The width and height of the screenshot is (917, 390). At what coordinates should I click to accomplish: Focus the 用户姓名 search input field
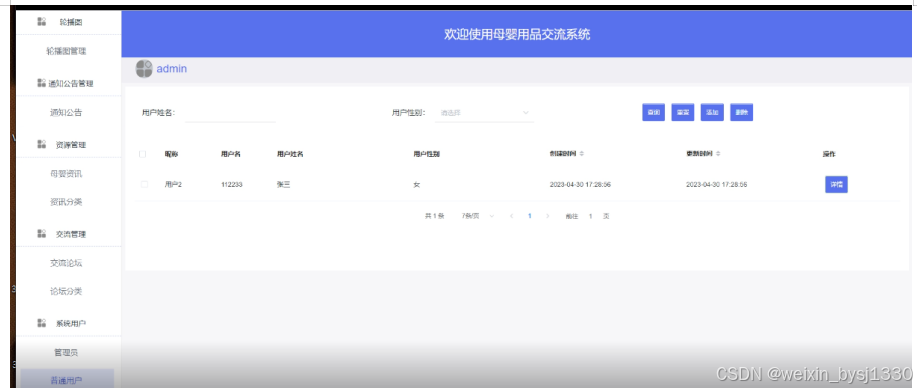pos(230,113)
